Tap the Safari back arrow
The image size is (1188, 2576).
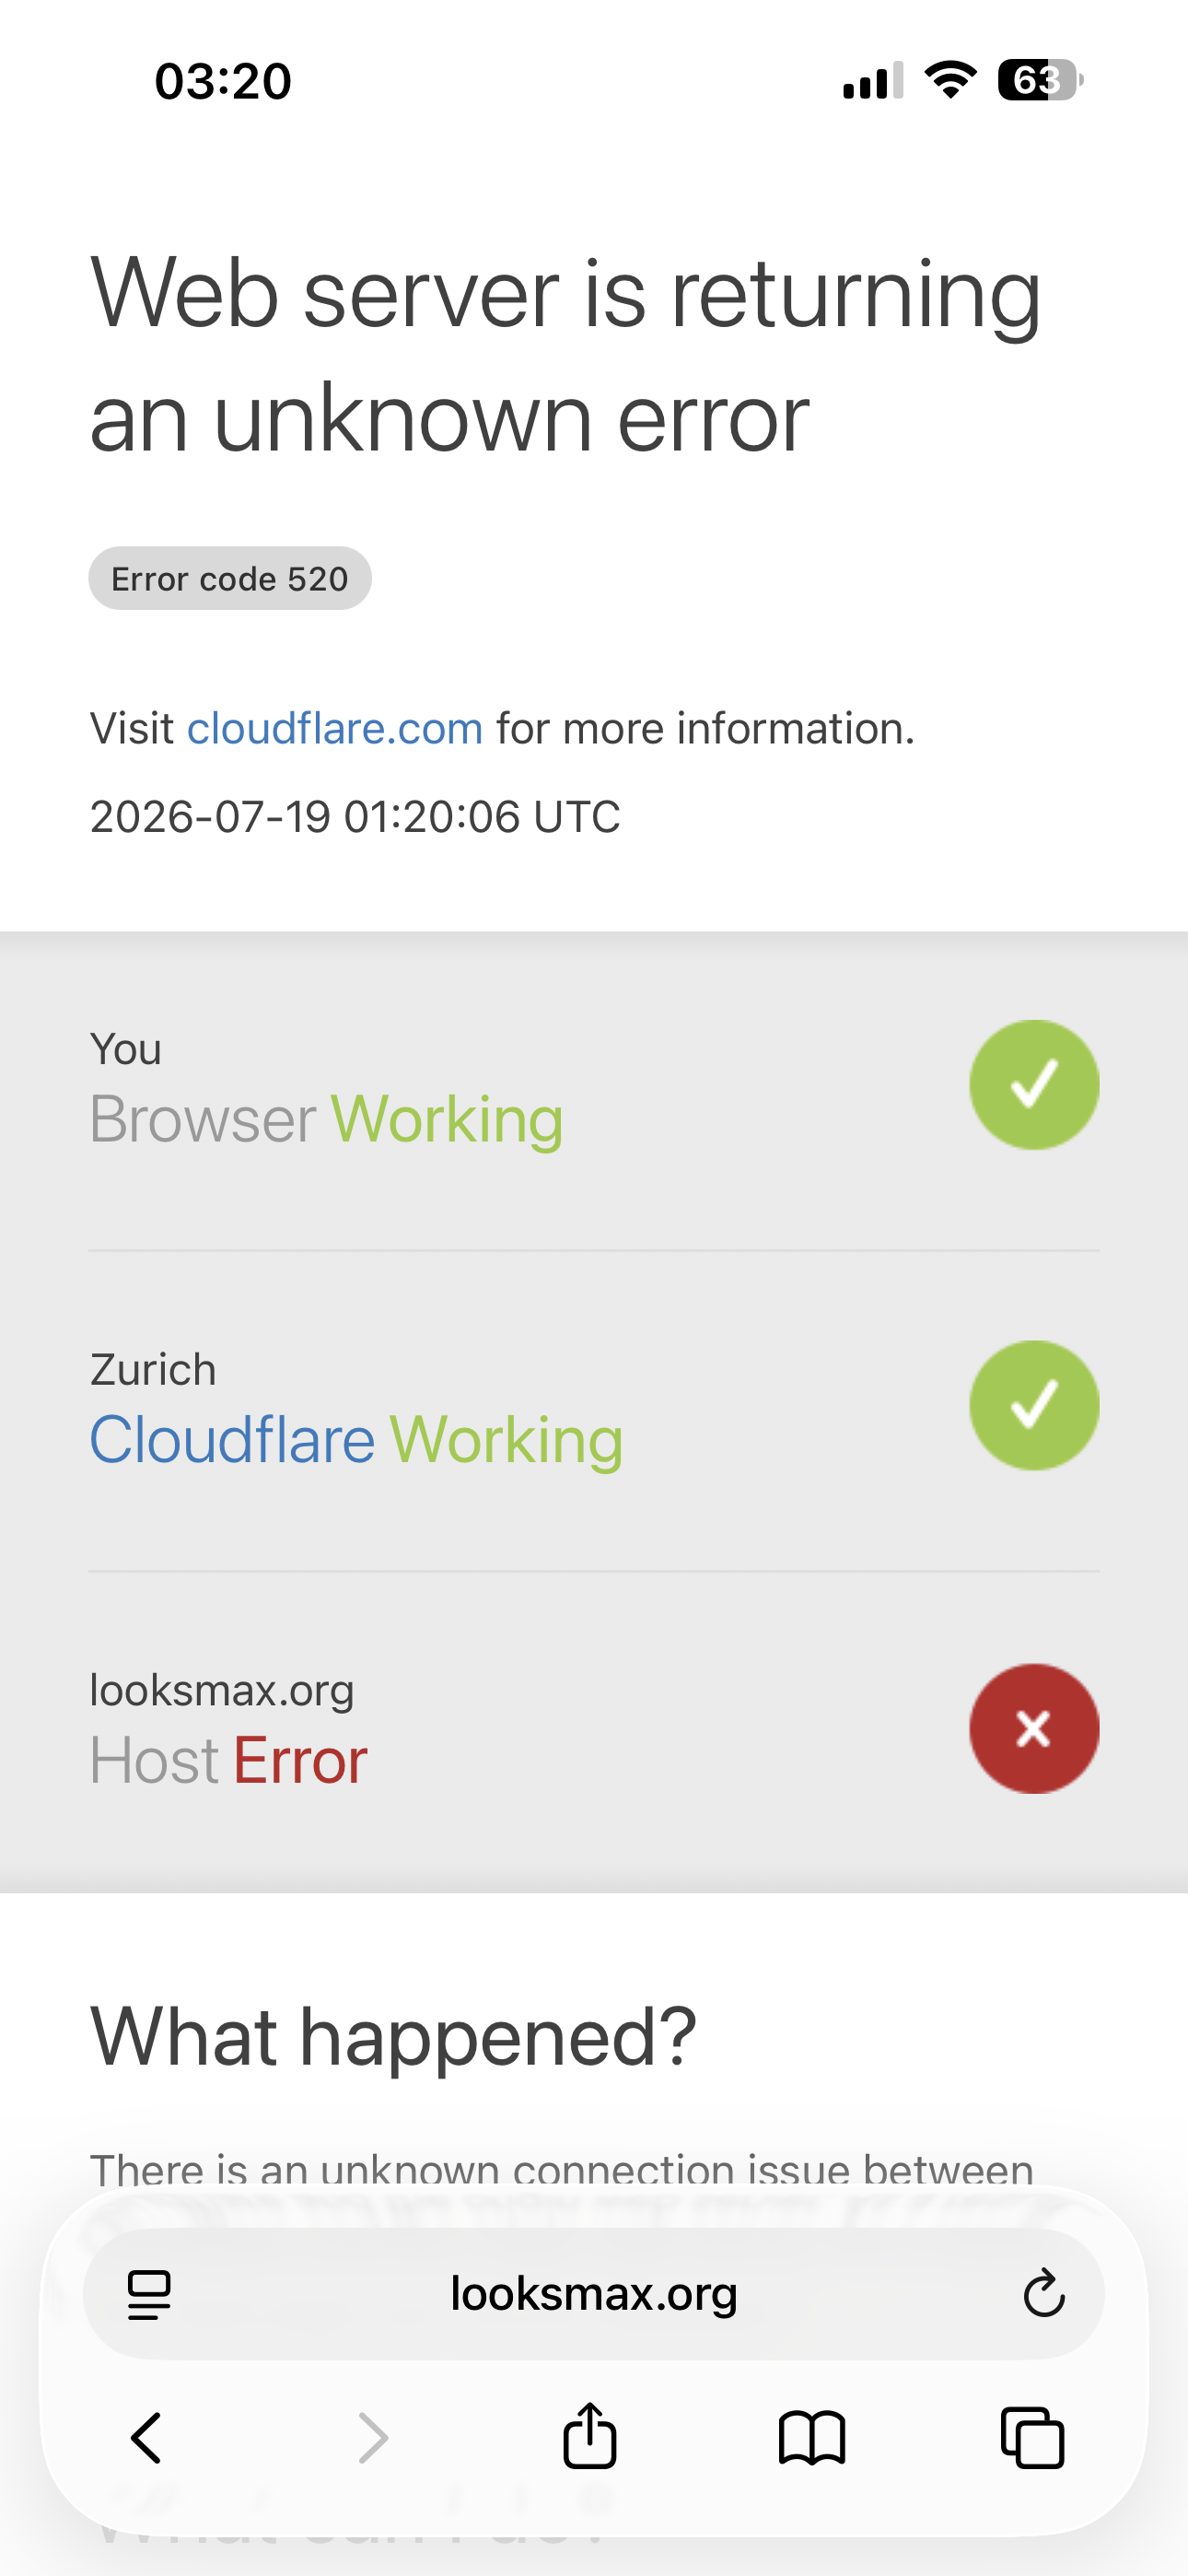point(146,2438)
